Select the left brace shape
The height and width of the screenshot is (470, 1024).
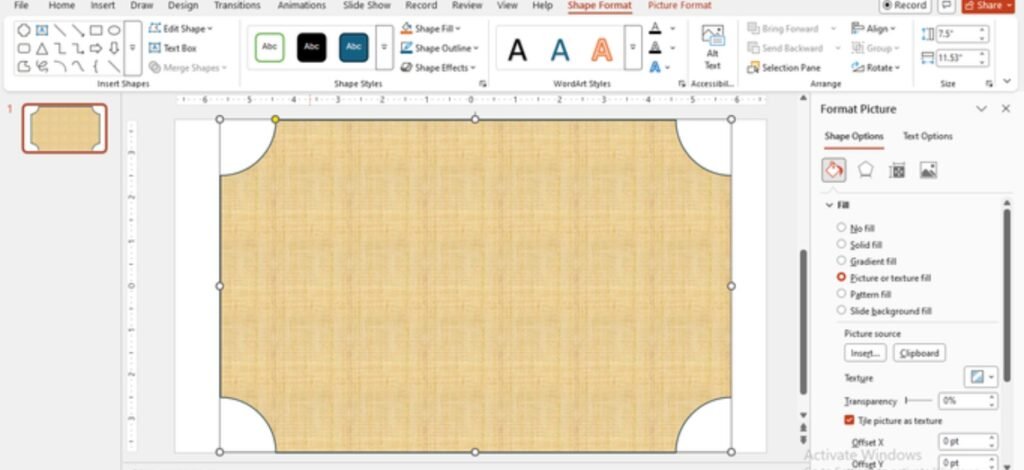[96, 66]
